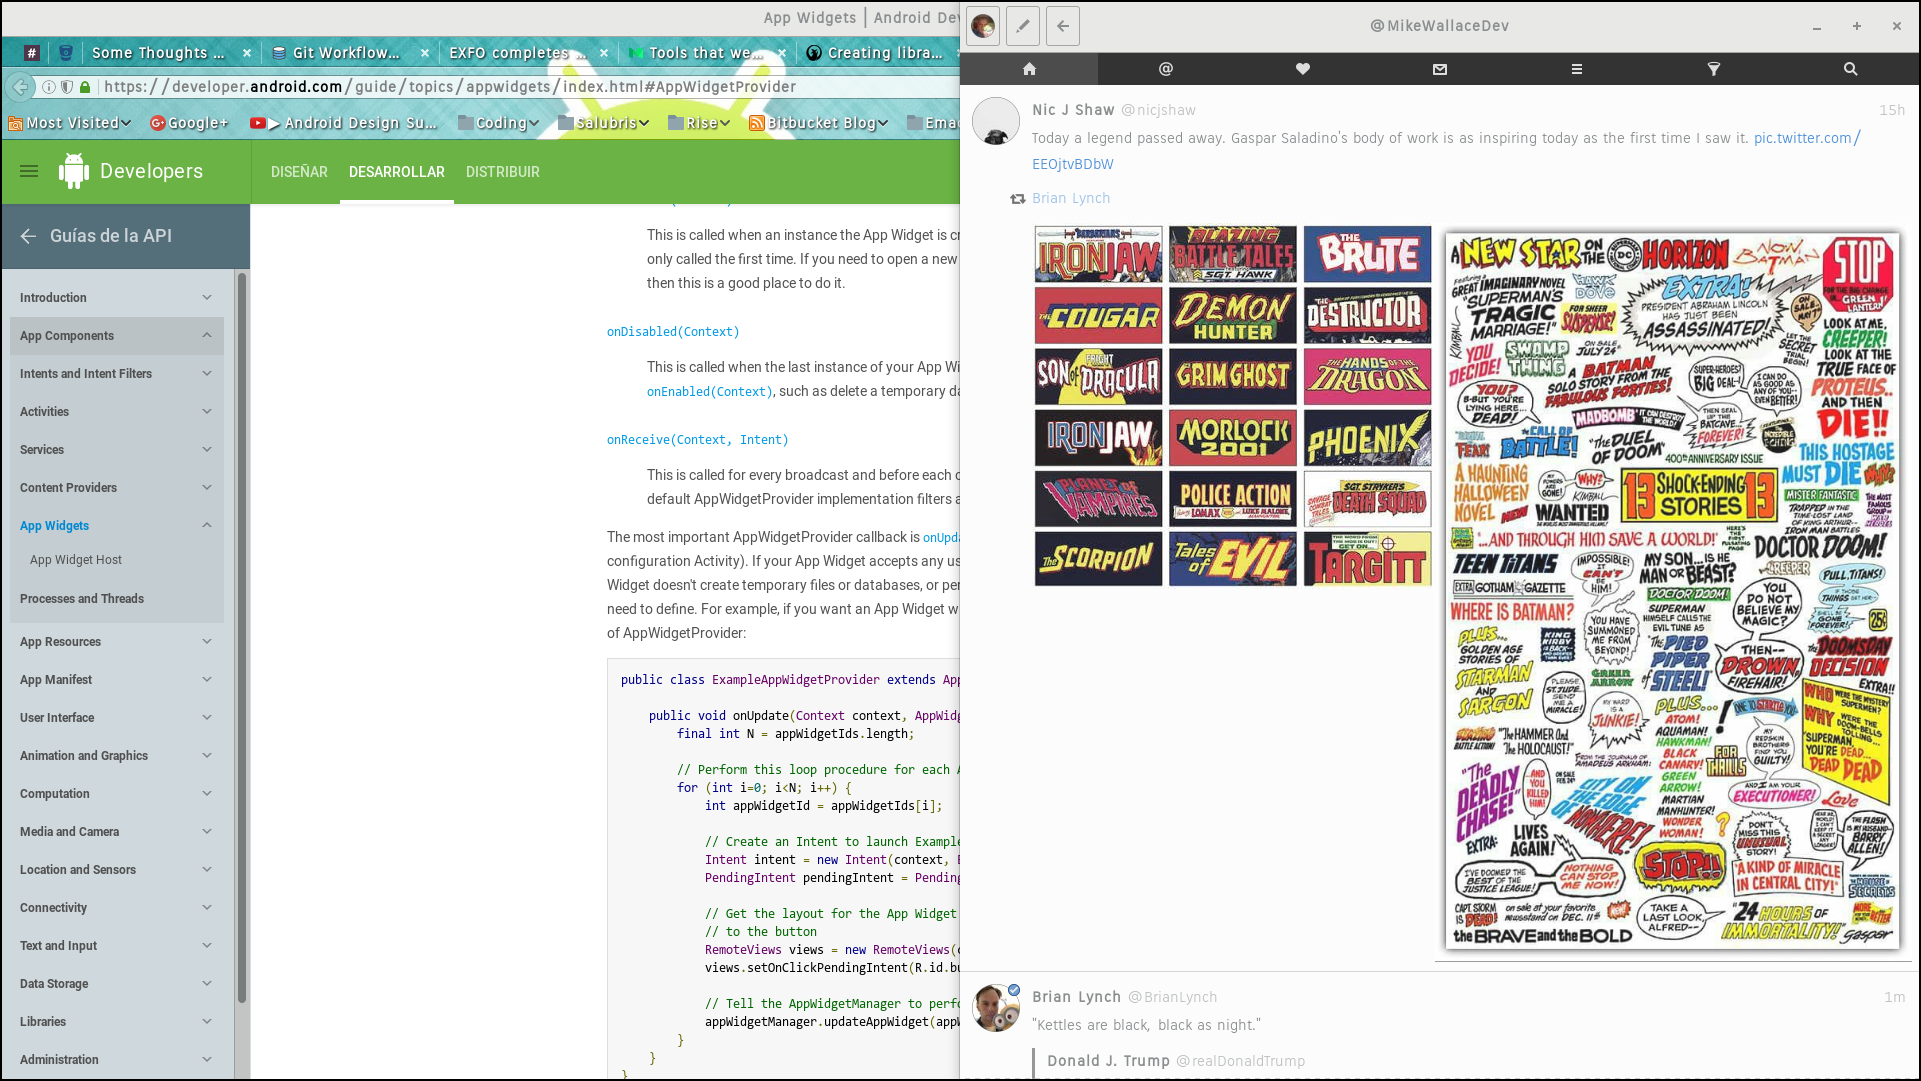Image resolution: width=1921 pixels, height=1081 pixels.
Task: Open the Bitbucket Blog feed dropdown
Action: point(818,123)
